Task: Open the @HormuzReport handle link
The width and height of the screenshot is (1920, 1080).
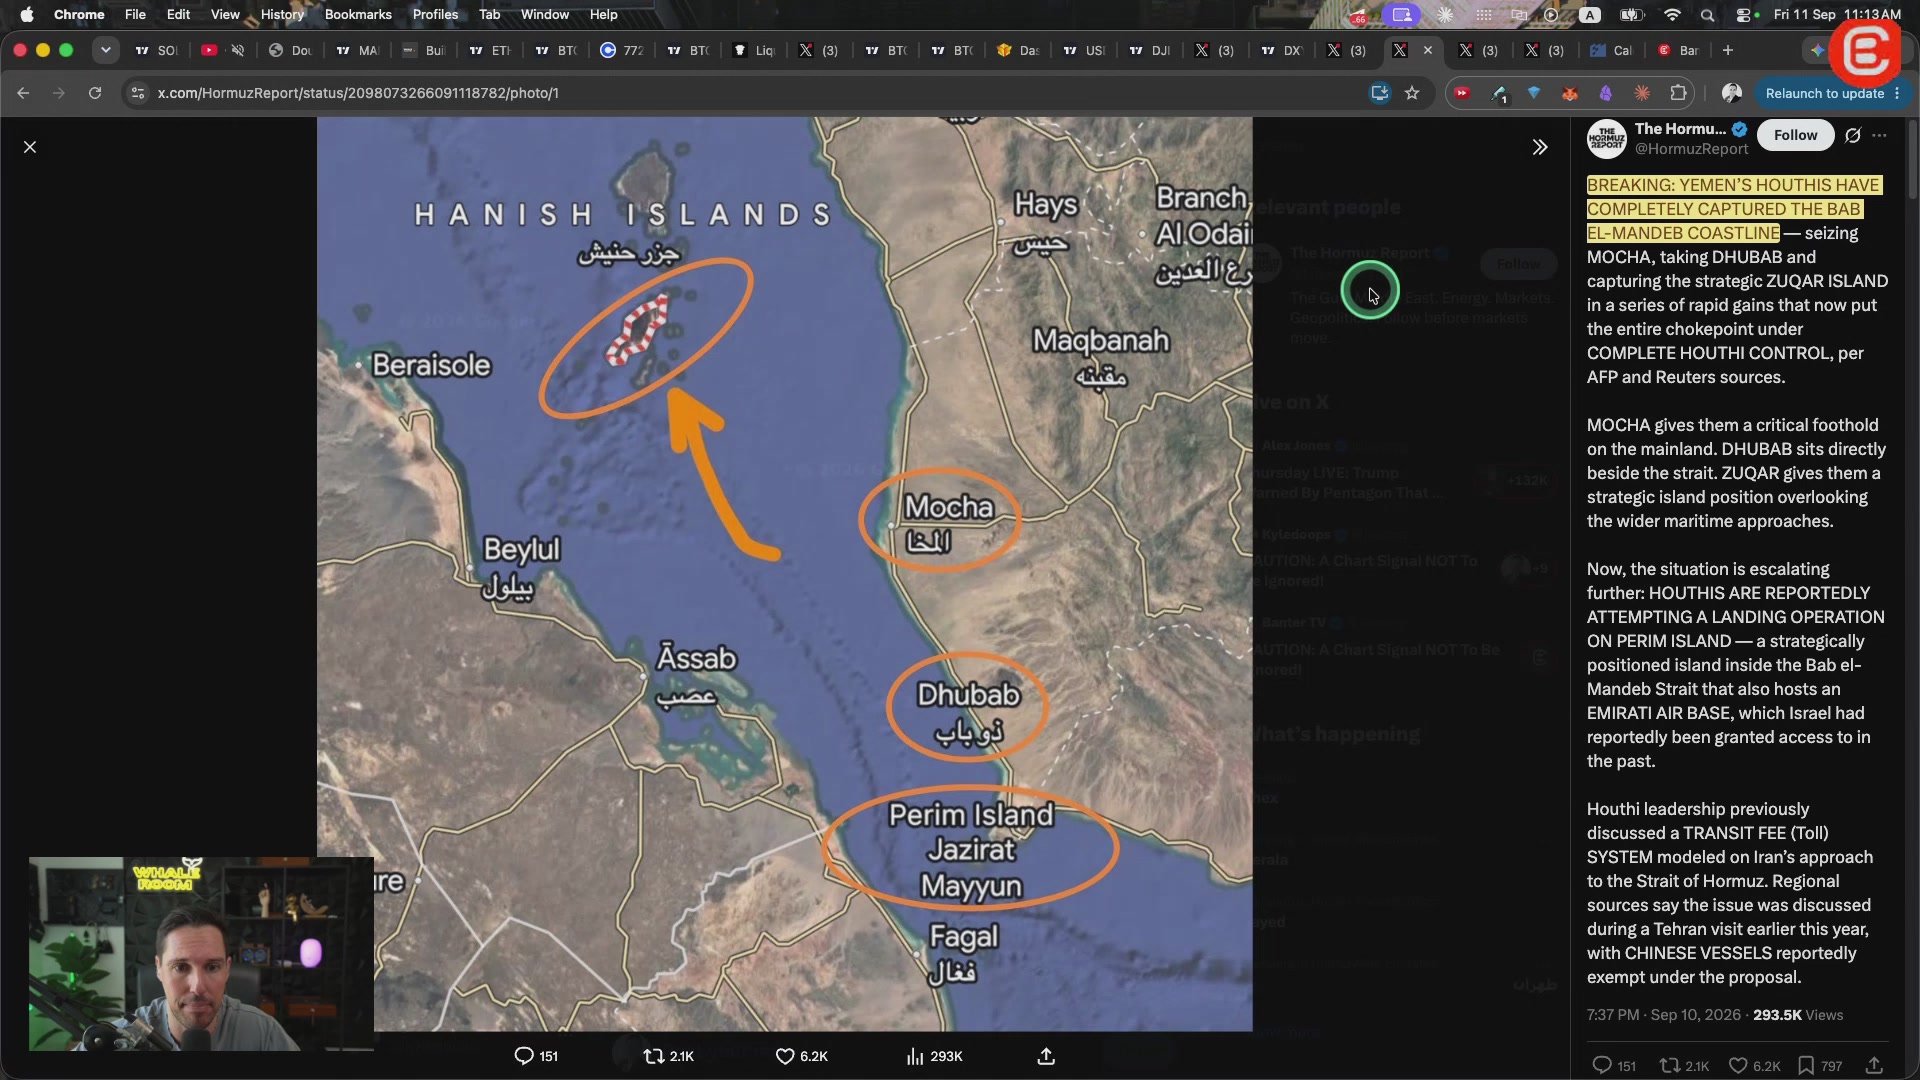Action: click(1691, 149)
